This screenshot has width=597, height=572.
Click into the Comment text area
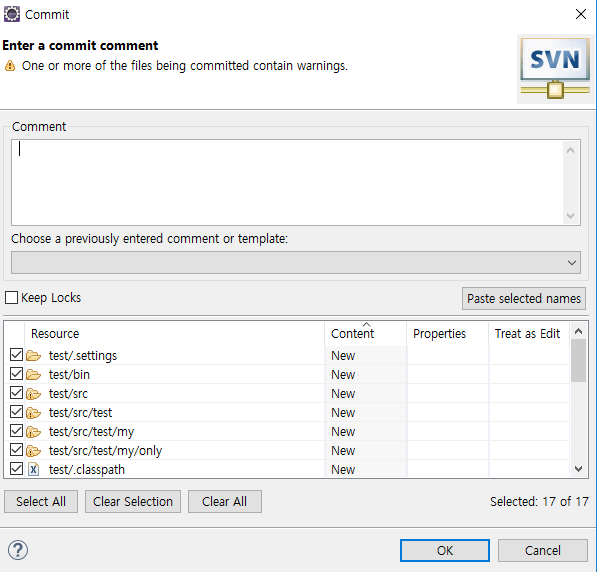288,182
